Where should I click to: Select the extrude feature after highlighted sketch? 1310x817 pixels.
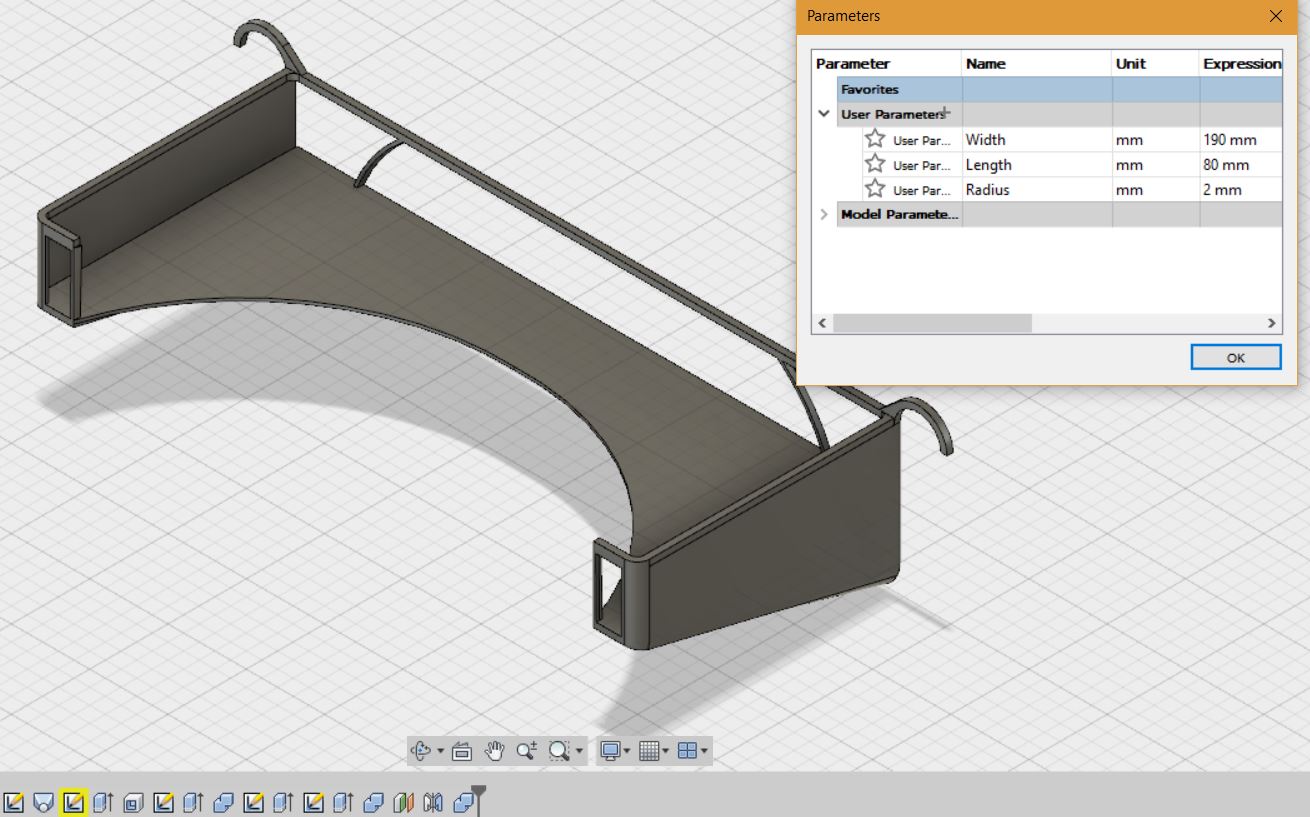point(103,802)
